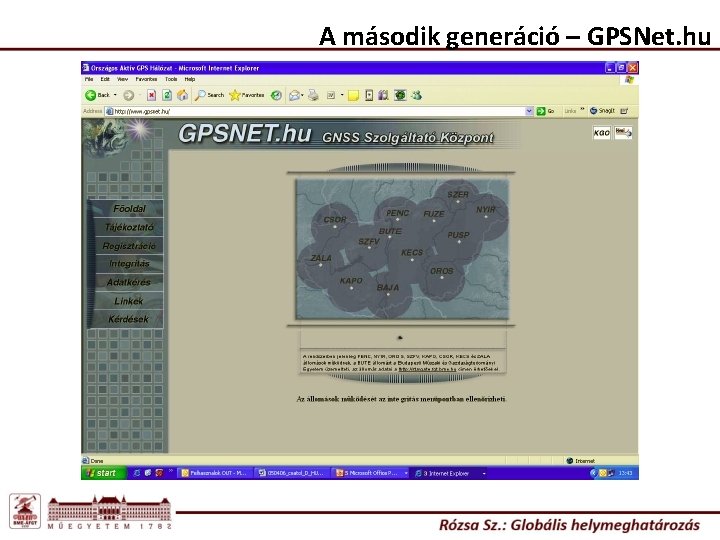
Task: Refresh the page using the green Refresh icon
Action: [x=167, y=95]
